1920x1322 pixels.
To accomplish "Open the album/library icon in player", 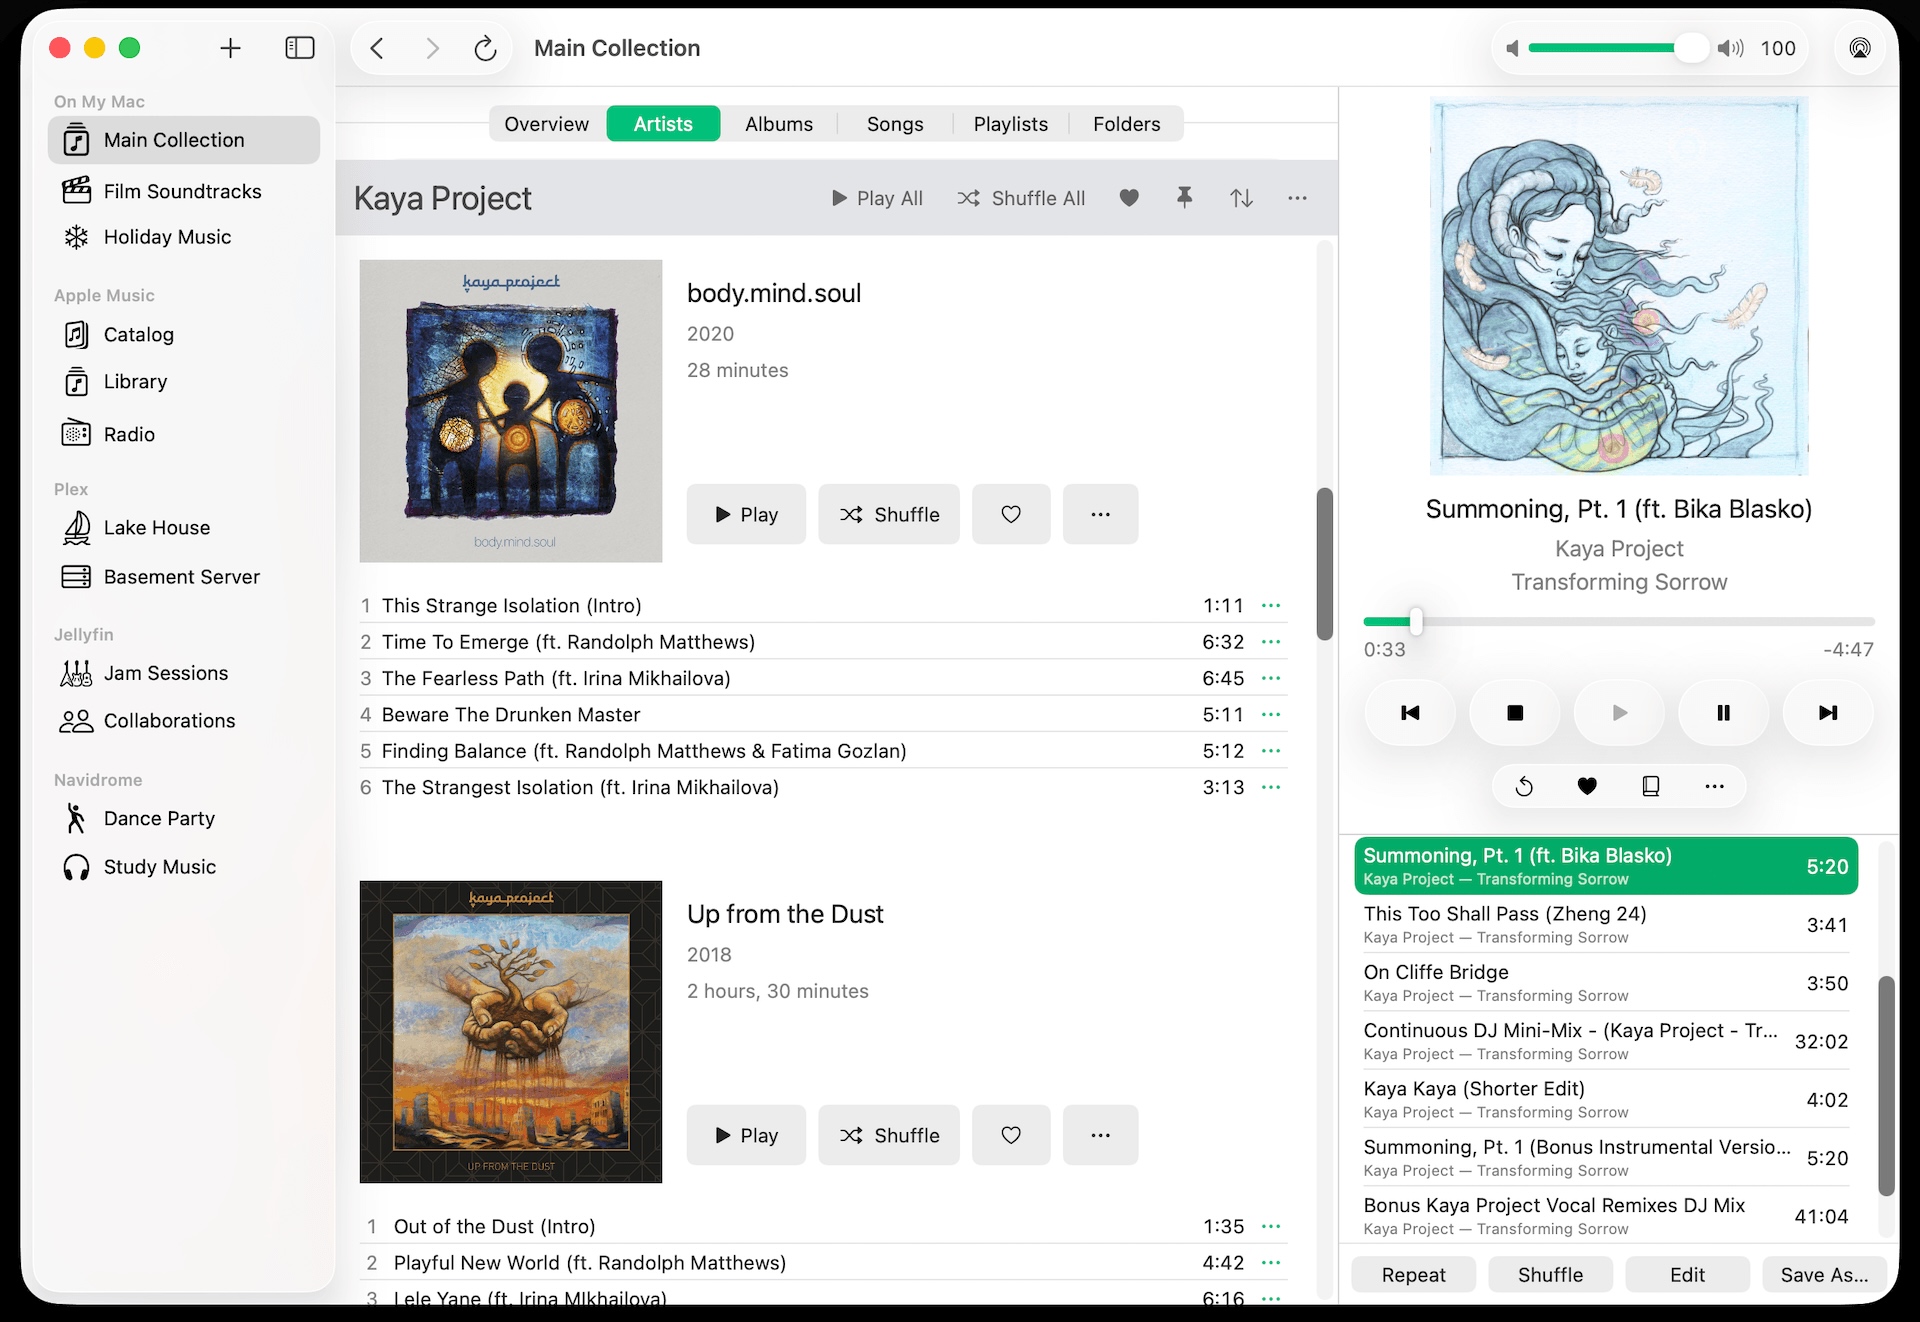I will 1651,786.
